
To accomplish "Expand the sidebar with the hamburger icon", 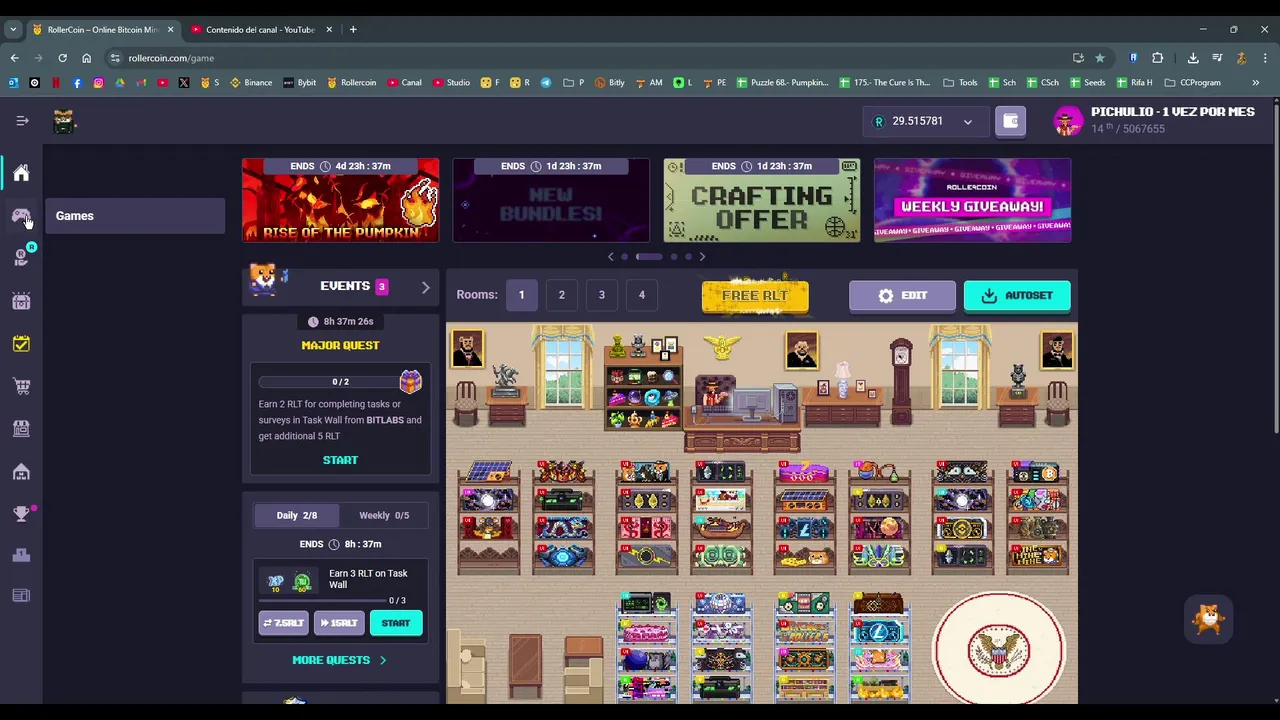I will (22, 121).
